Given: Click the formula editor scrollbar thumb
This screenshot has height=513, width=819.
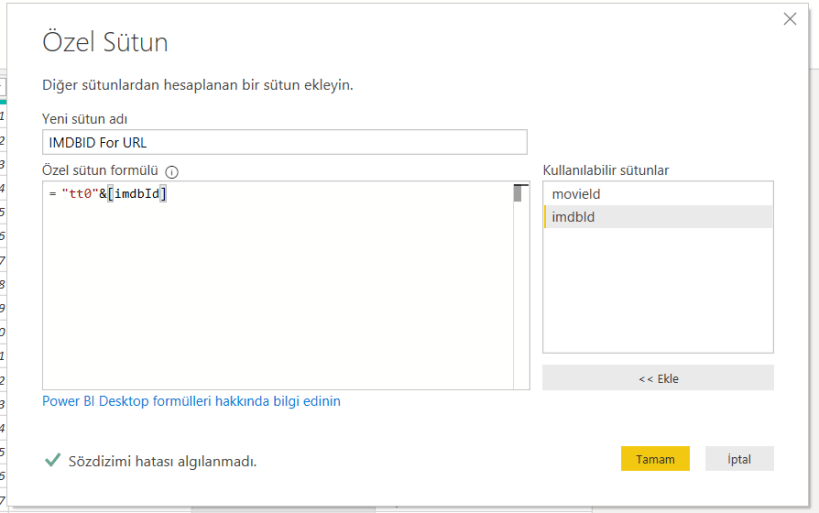Looking at the screenshot, I should click(519, 194).
